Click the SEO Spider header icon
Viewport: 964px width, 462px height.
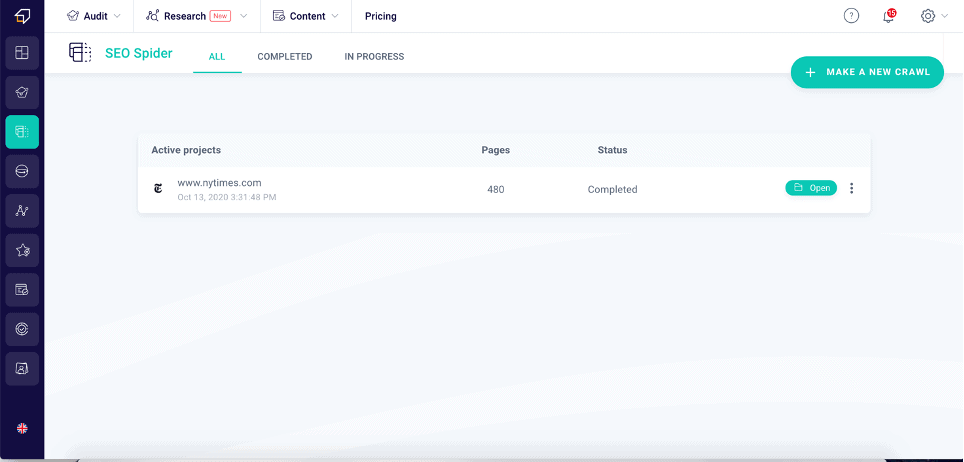tap(80, 53)
